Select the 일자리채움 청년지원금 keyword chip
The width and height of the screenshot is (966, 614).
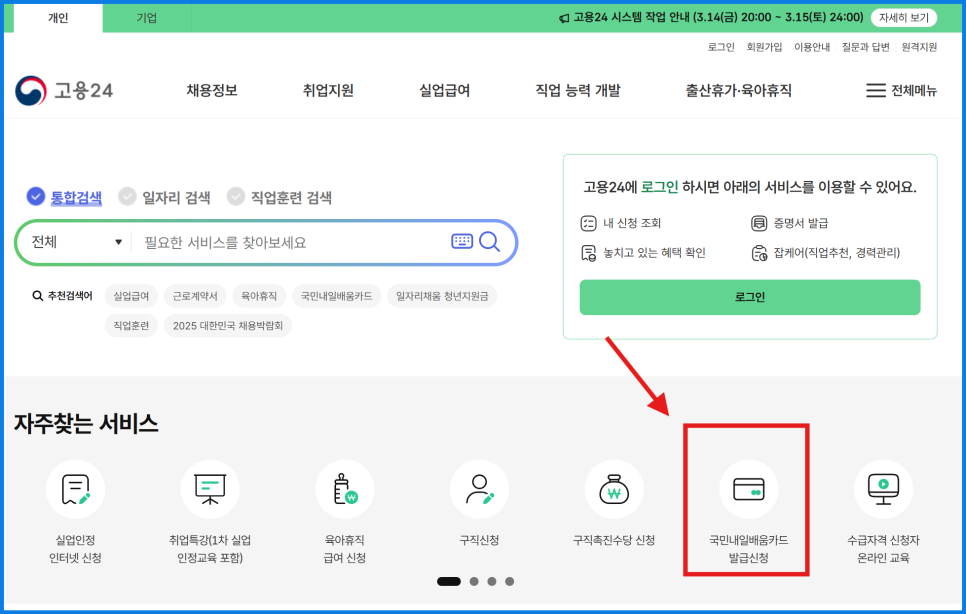click(442, 296)
